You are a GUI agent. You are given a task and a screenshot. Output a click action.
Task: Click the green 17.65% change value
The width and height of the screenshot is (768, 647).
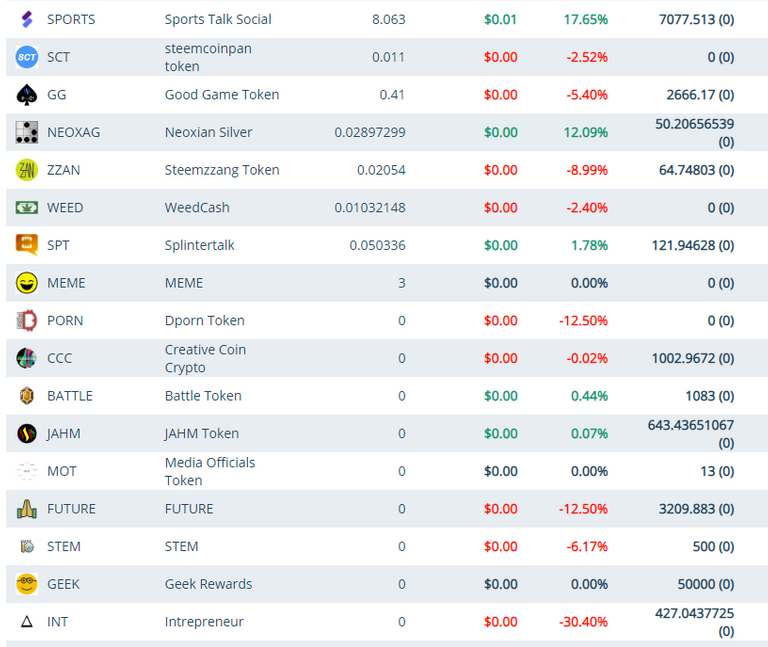click(585, 20)
